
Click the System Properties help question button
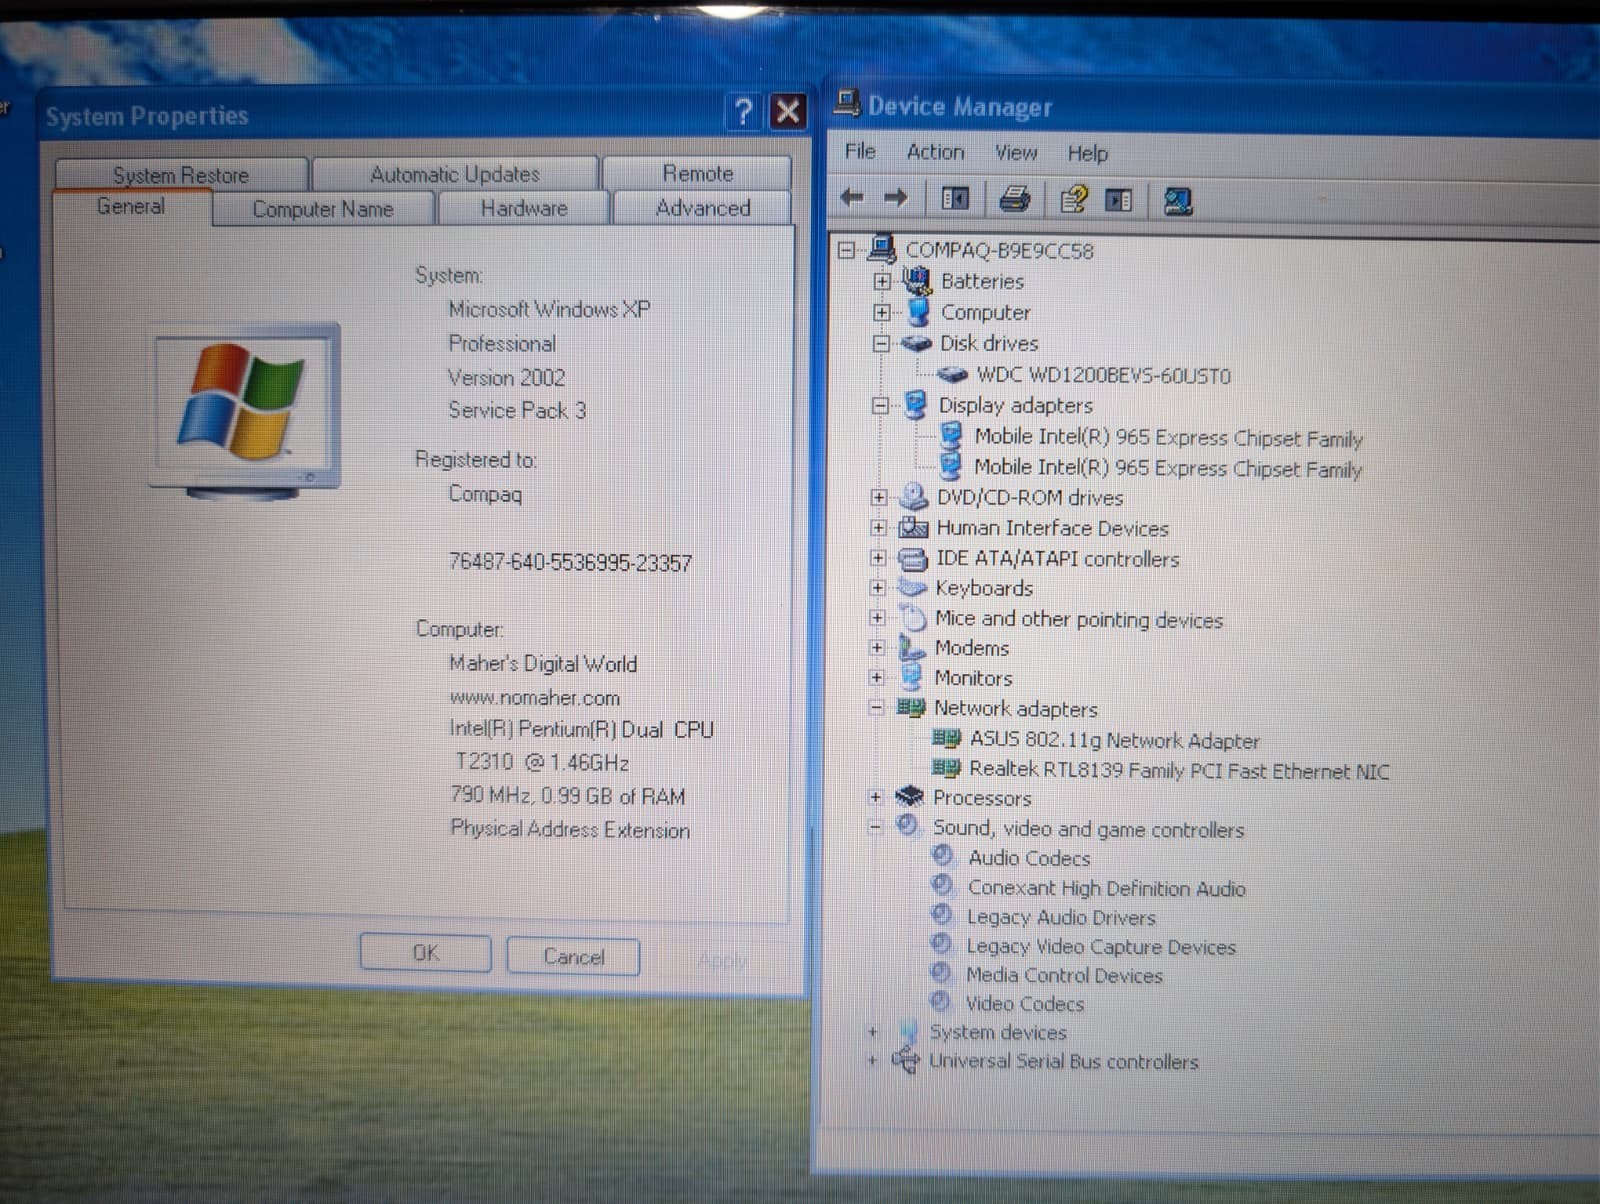click(743, 111)
